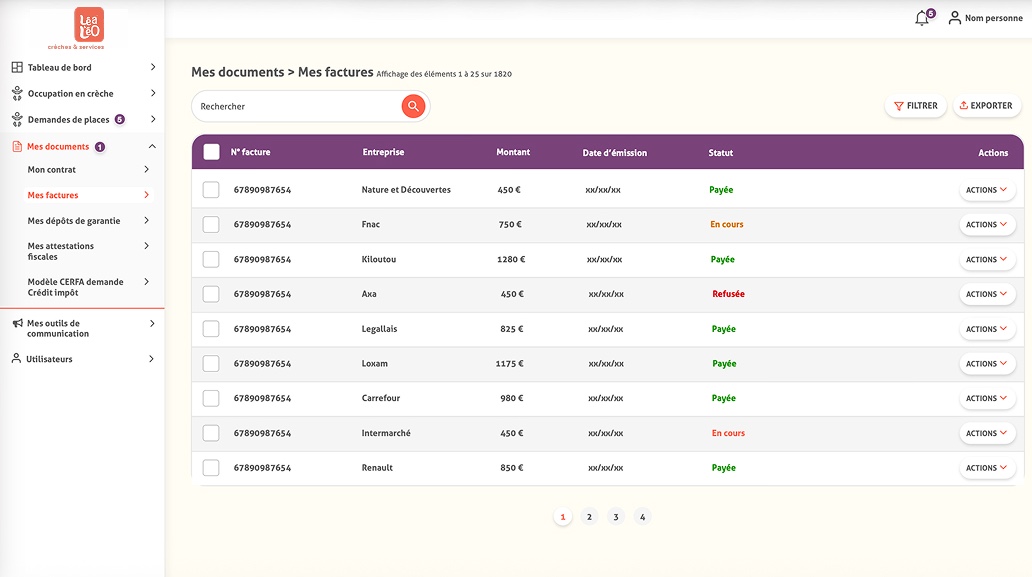
Task: Open the ACTIONS dropdown for Axa row
Action: point(987,294)
